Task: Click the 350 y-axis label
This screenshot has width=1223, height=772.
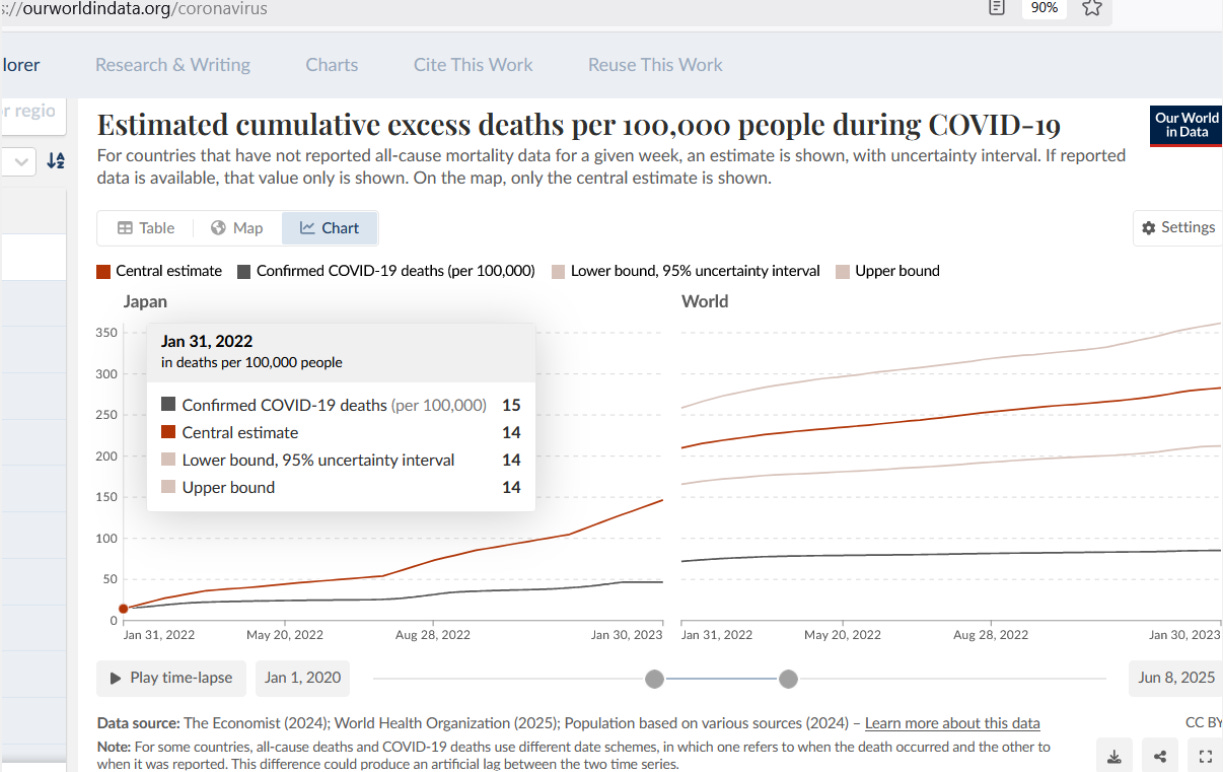Action: (106, 333)
